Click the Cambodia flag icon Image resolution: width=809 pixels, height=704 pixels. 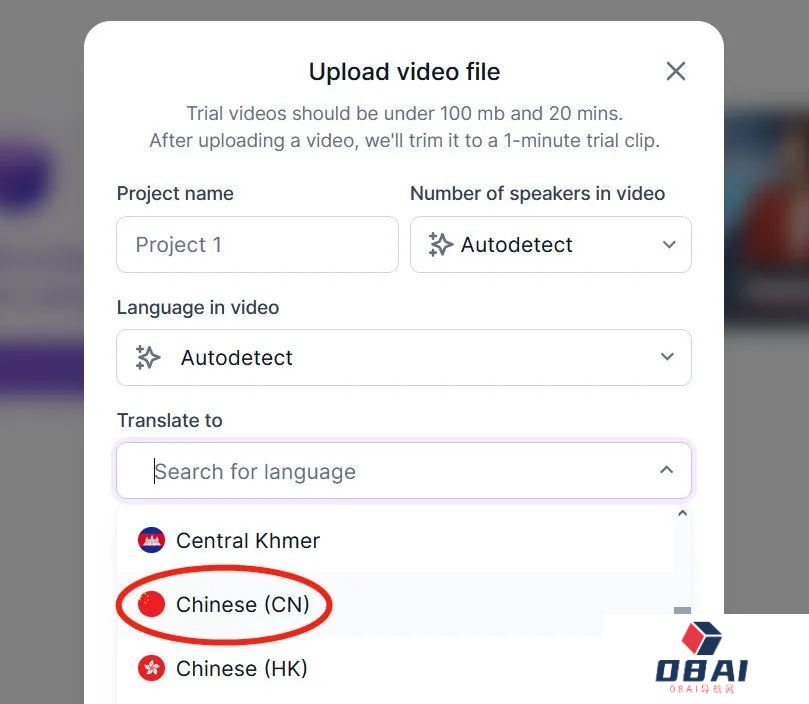click(x=151, y=540)
